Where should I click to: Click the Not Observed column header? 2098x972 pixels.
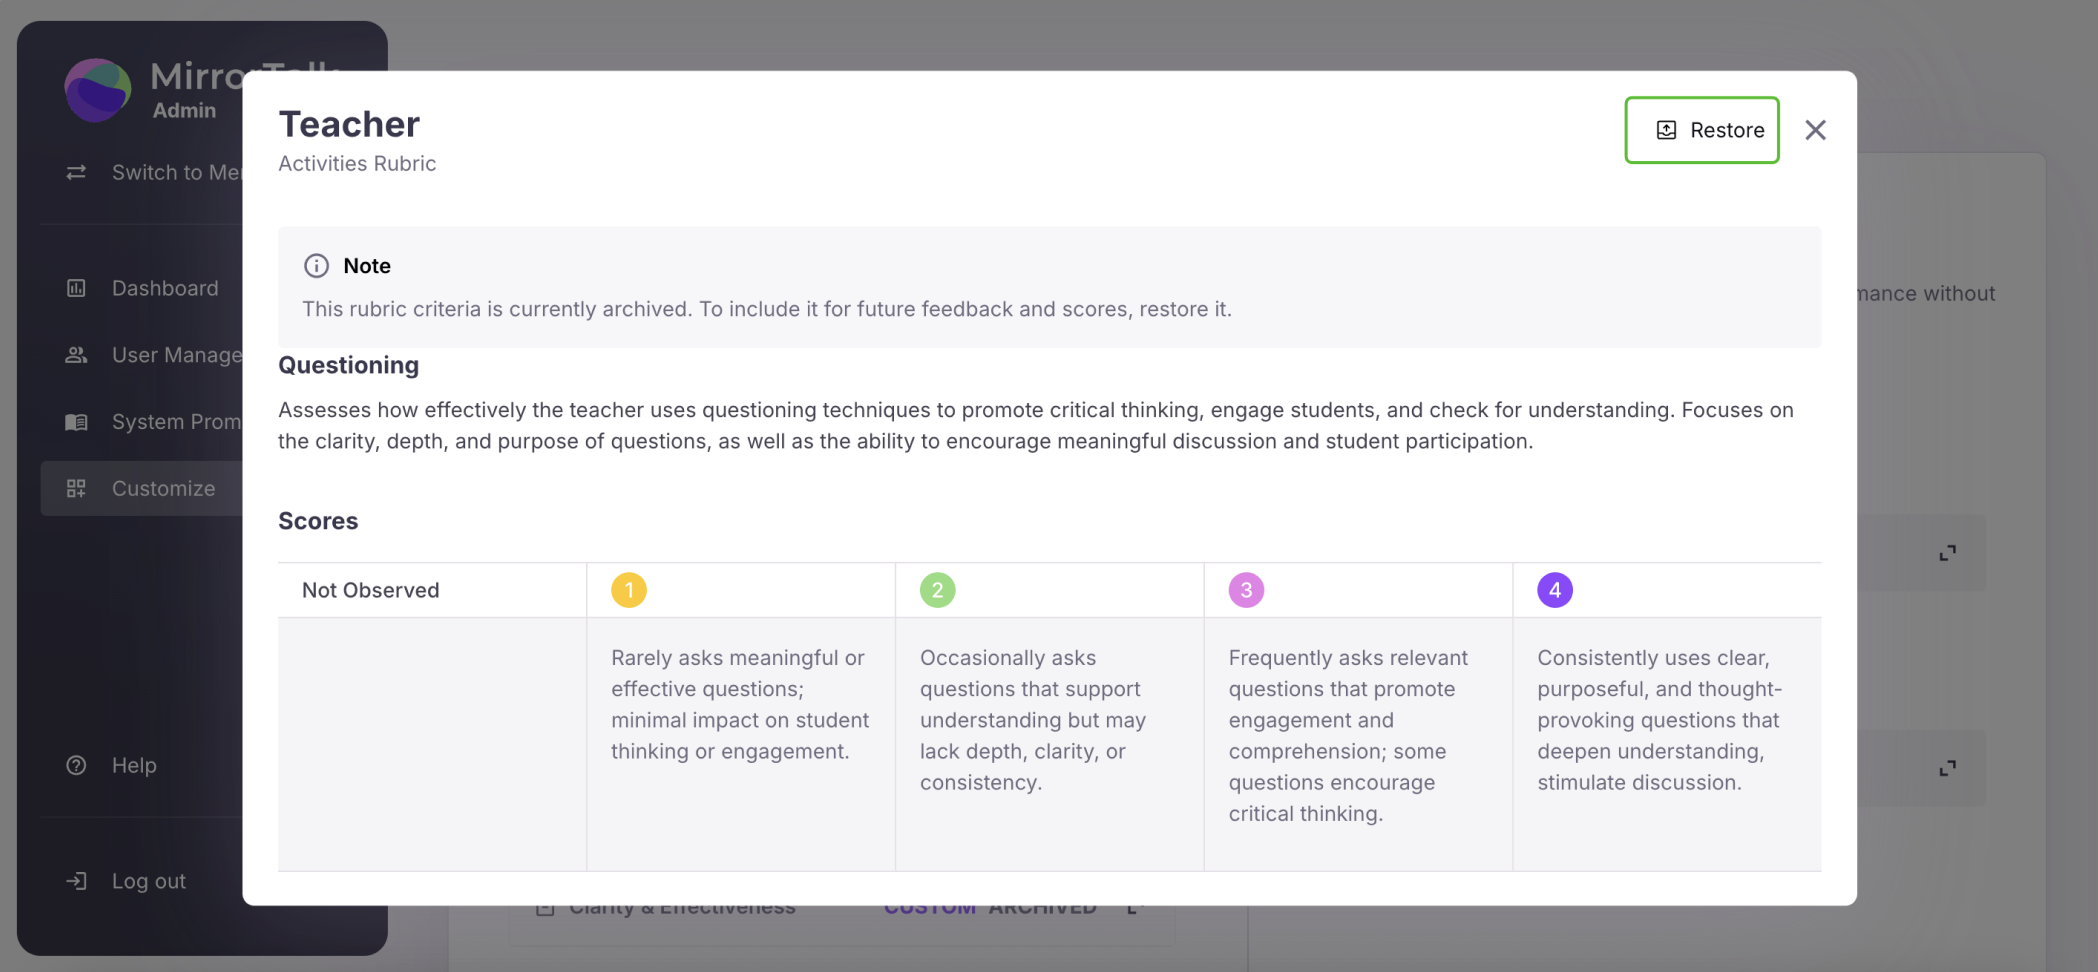(x=371, y=590)
